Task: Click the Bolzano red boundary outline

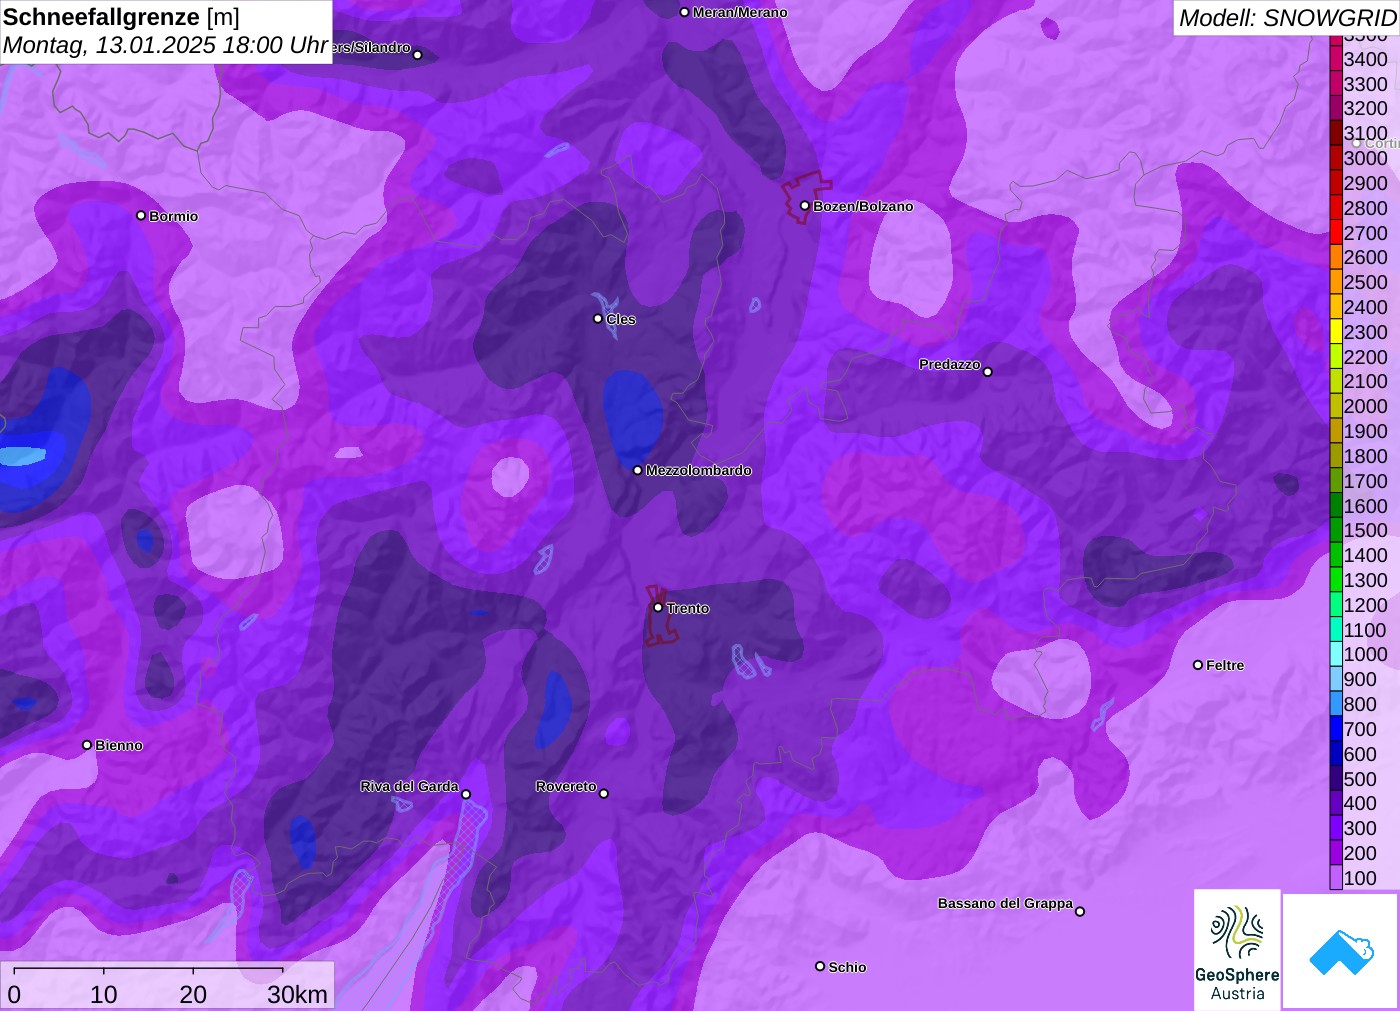Action: coord(806,197)
